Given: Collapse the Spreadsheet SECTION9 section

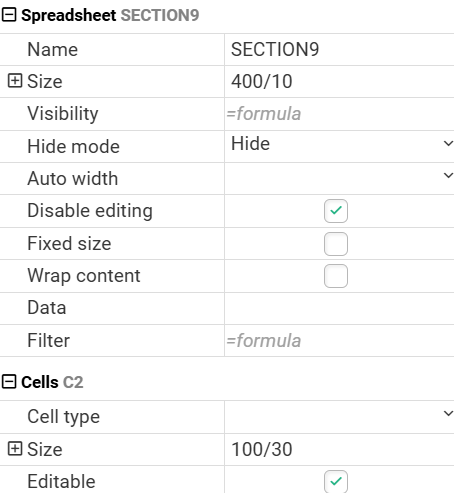Looking at the screenshot, I should pyautogui.click(x=9, y=15).
